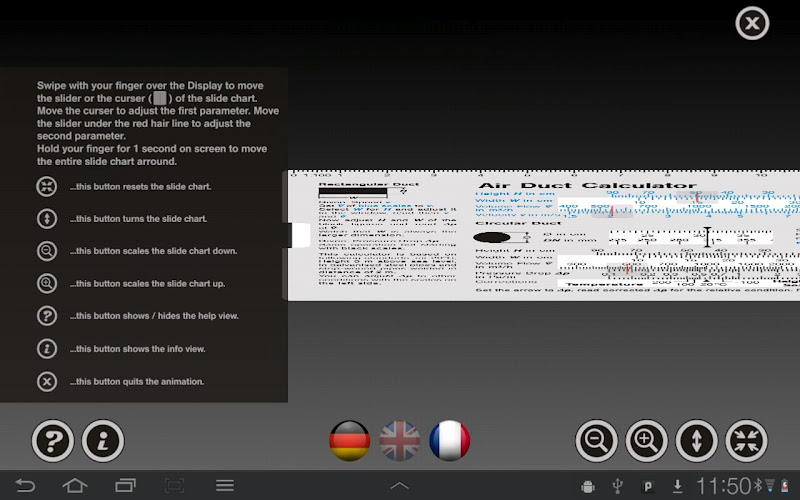Tap the Android home button

(x=75, y=485)
